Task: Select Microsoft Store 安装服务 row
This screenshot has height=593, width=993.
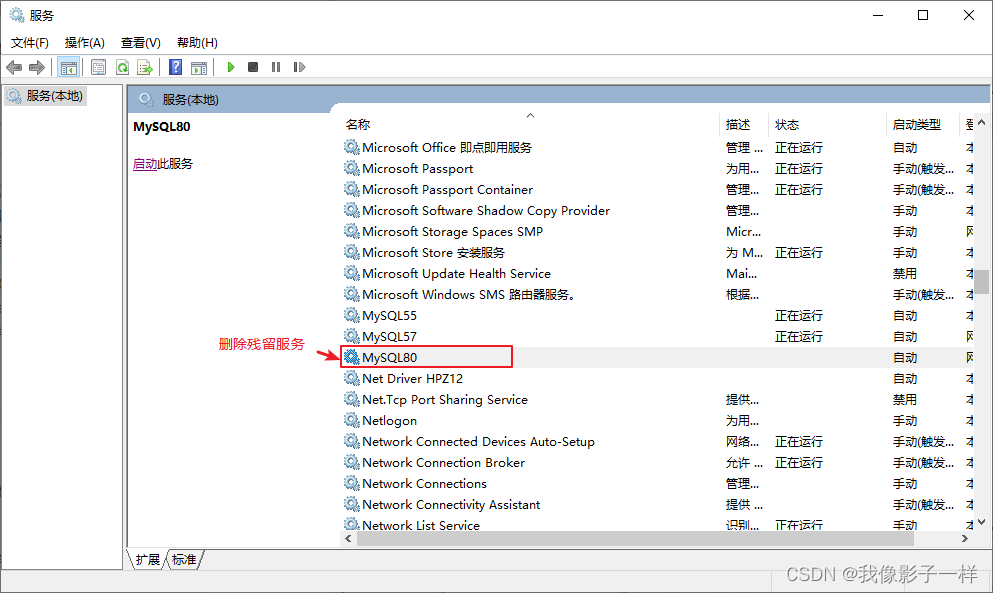Action: 657,252
